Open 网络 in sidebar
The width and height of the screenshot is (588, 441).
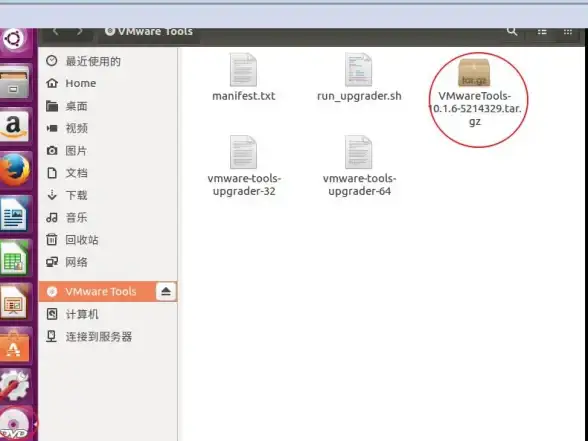tap(108, 262)
